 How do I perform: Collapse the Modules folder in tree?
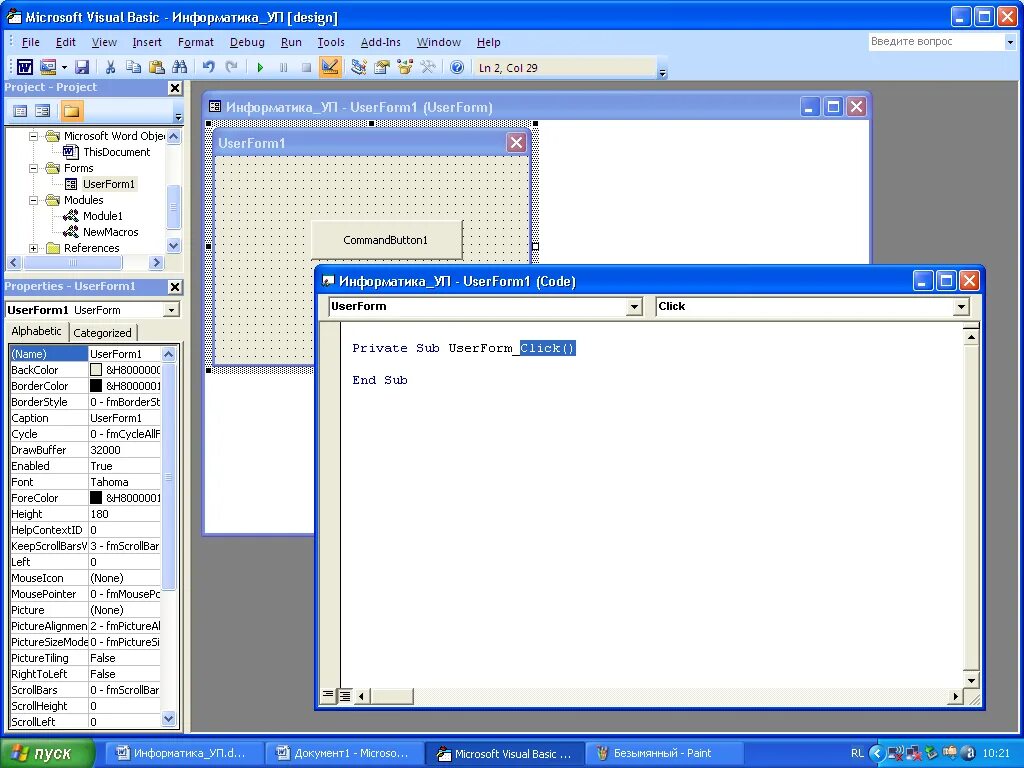[33, 200]
